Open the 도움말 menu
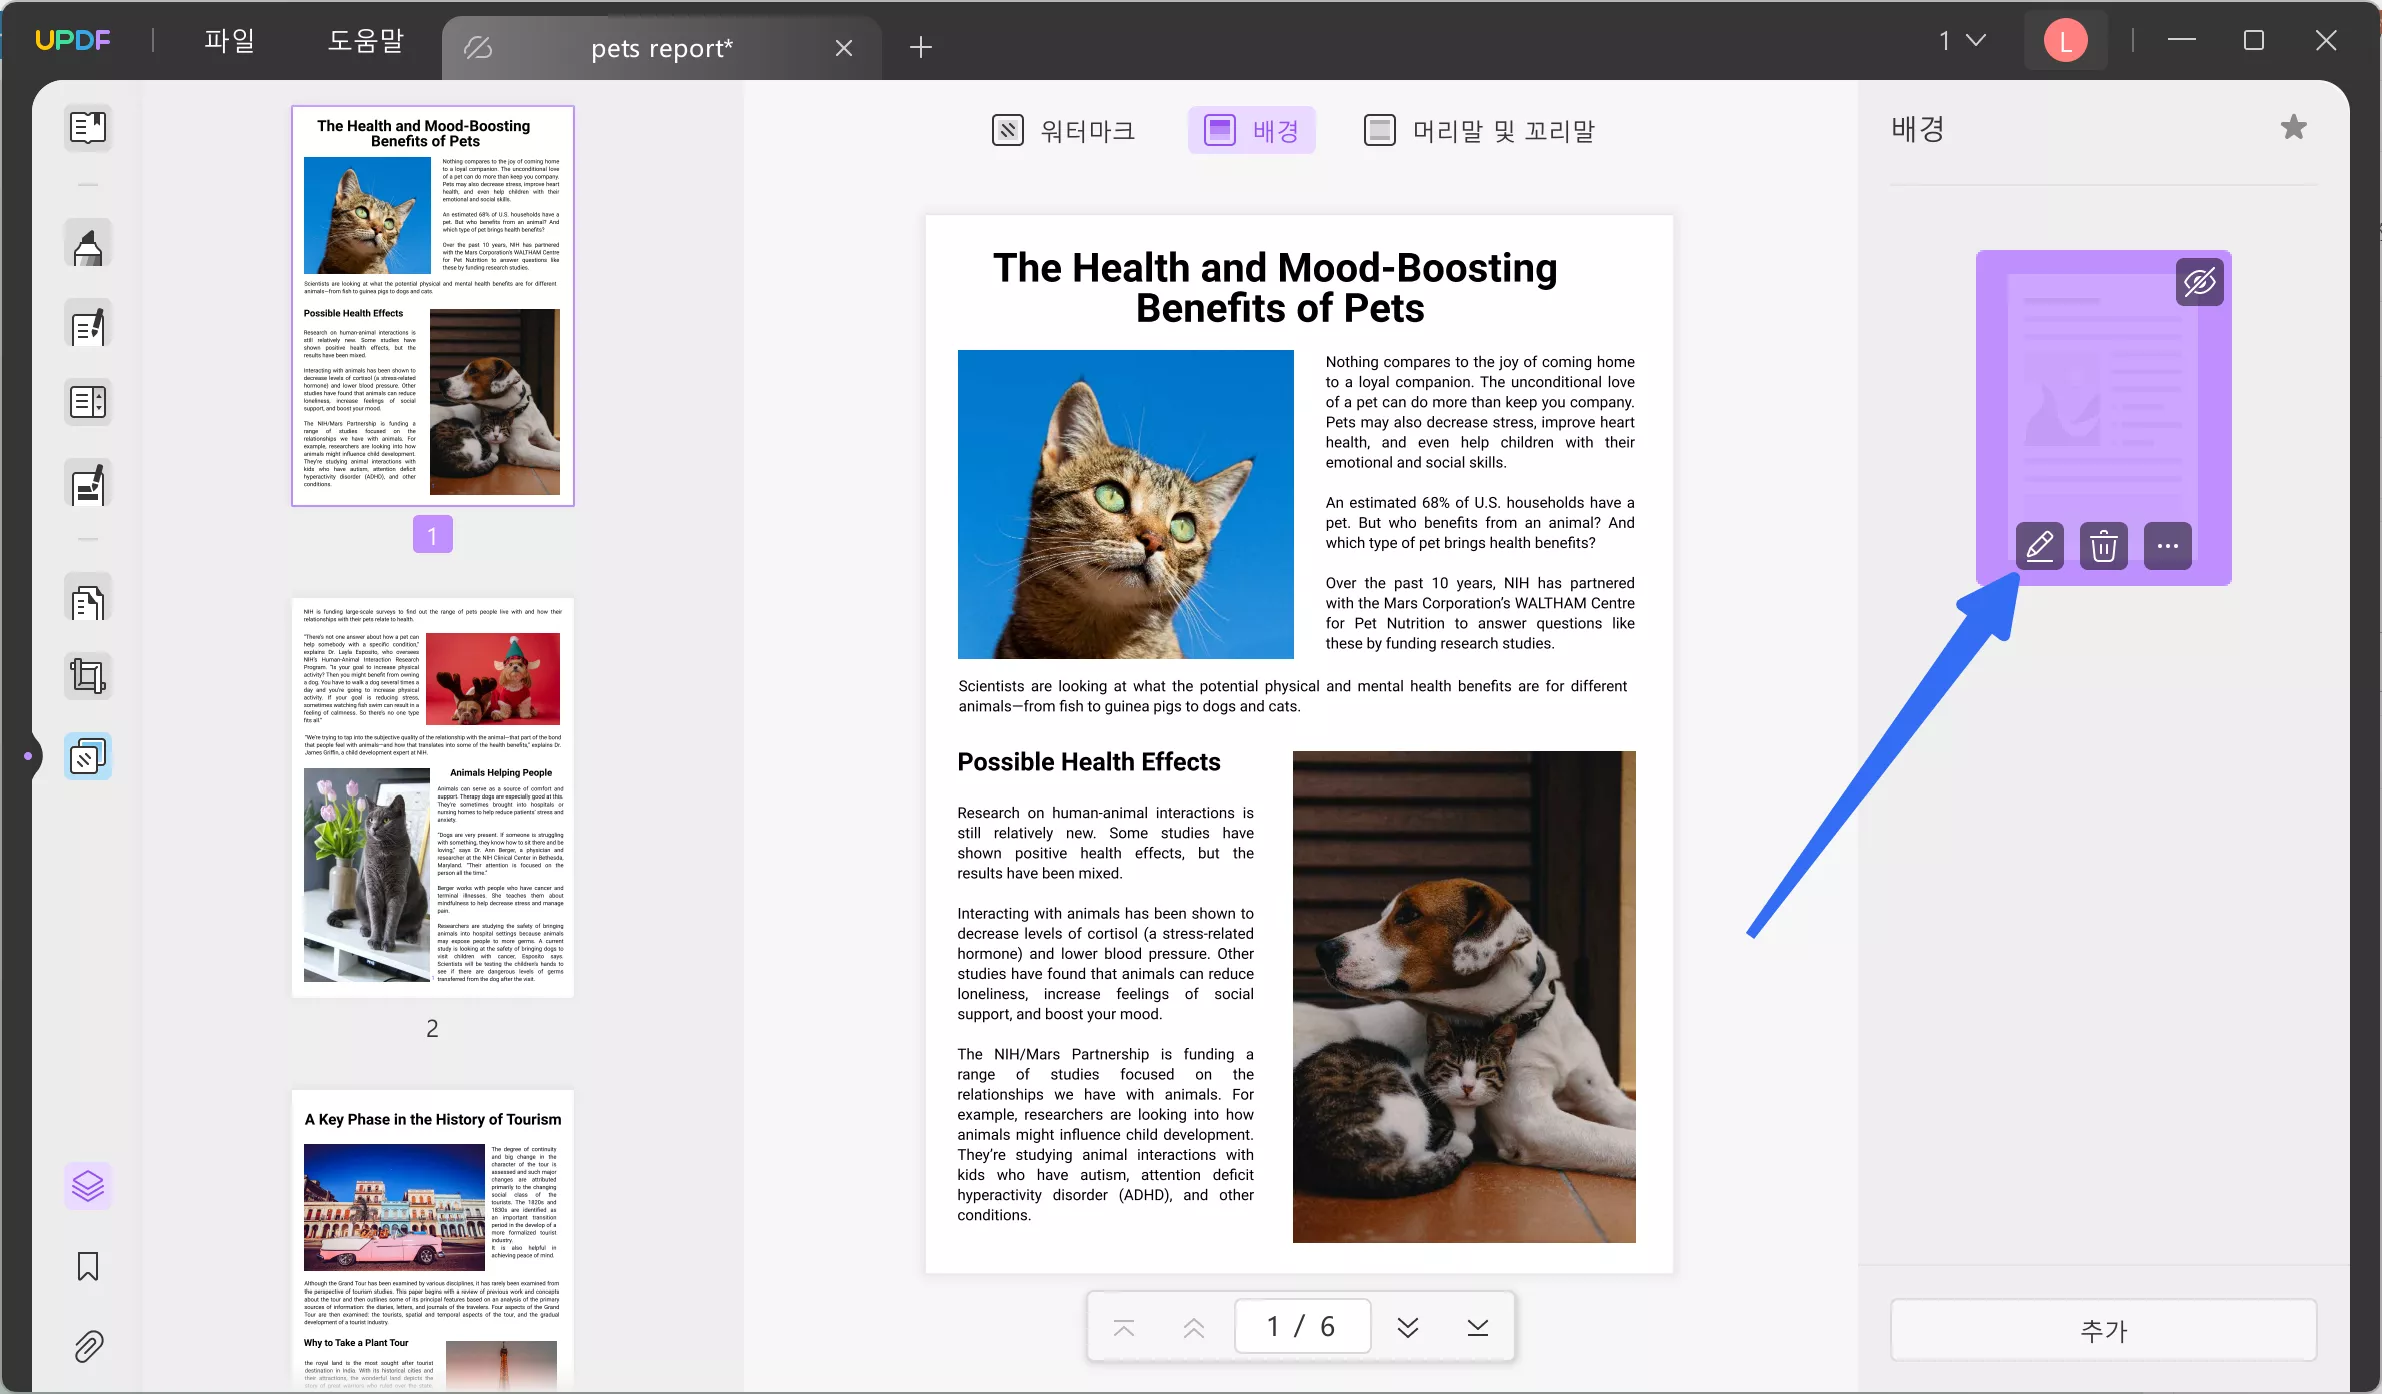This screenshot has width=2382, height=1394. coord(366,41)
